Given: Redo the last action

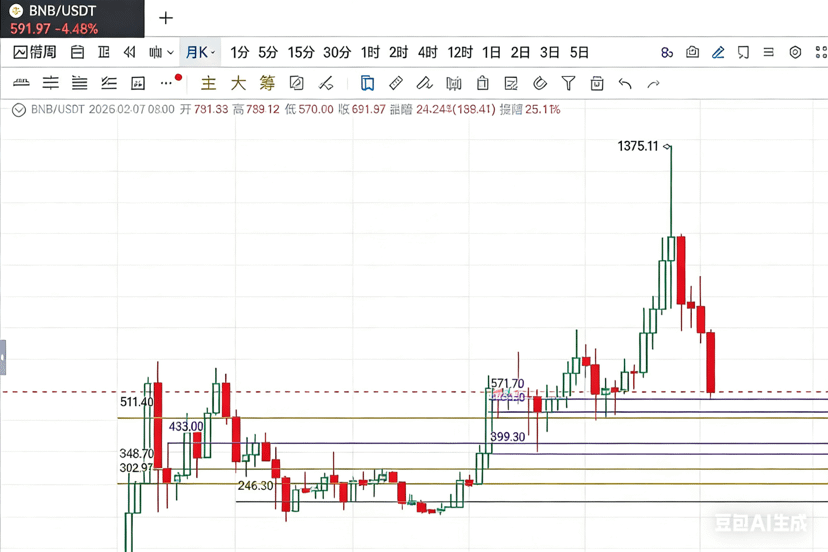Looking at the screenshot, I should 654,83.
